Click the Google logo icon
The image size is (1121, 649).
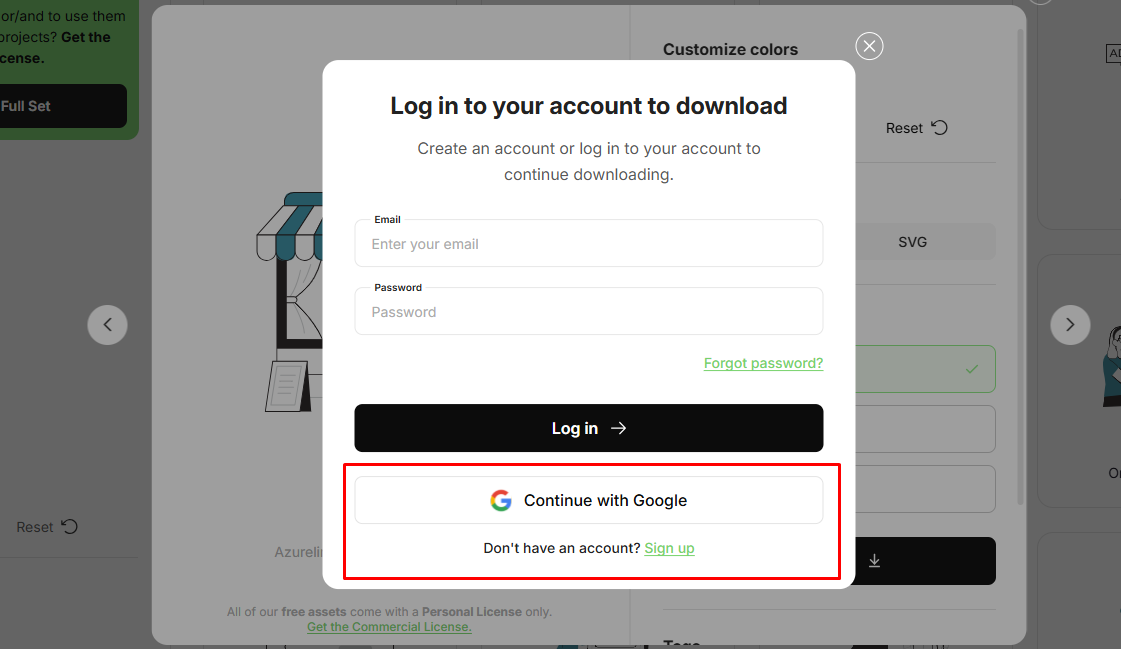click(501, 500)
